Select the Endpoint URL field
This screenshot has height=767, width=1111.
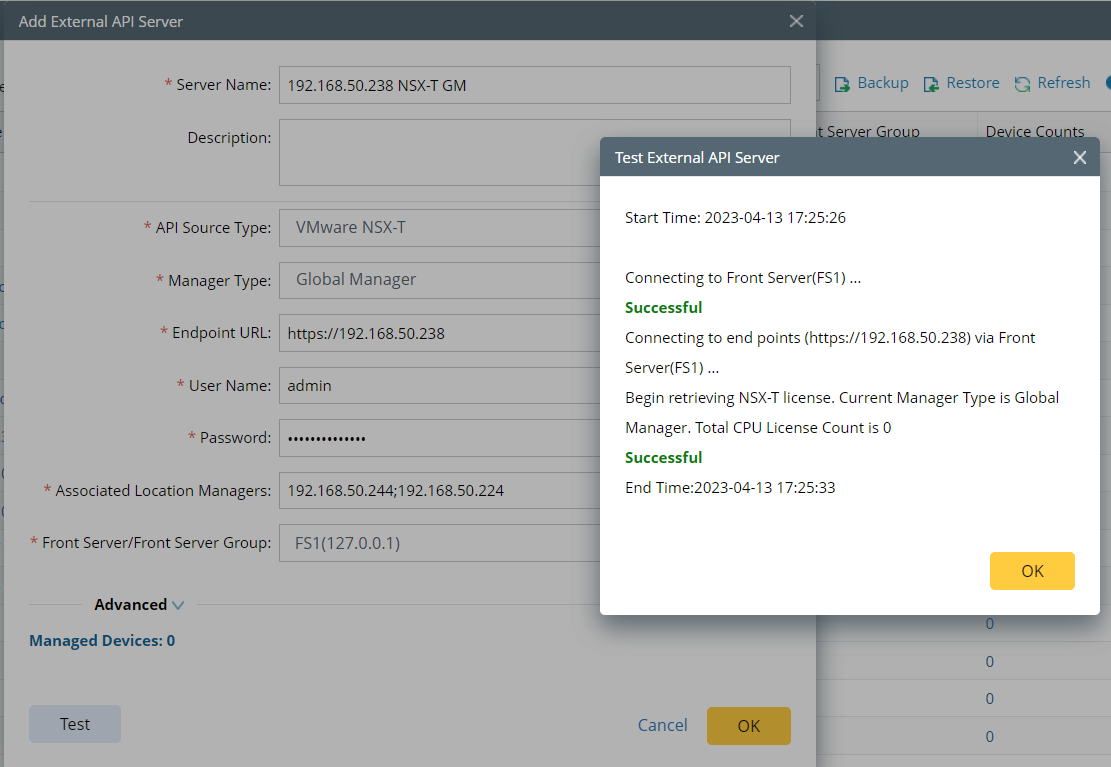(440, 333)
